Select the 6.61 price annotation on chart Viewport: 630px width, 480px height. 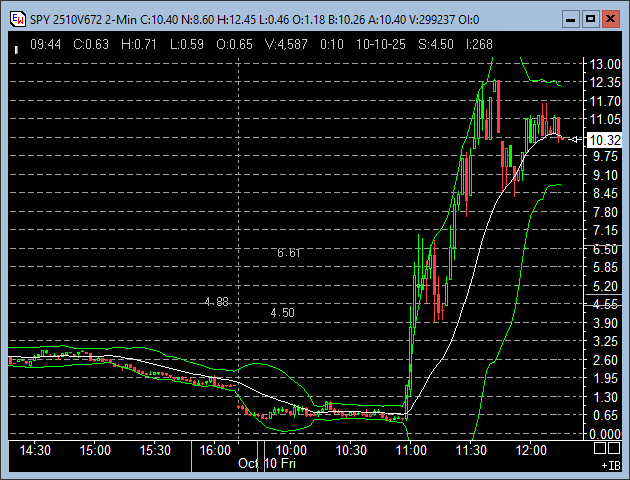tap(289, 254)
